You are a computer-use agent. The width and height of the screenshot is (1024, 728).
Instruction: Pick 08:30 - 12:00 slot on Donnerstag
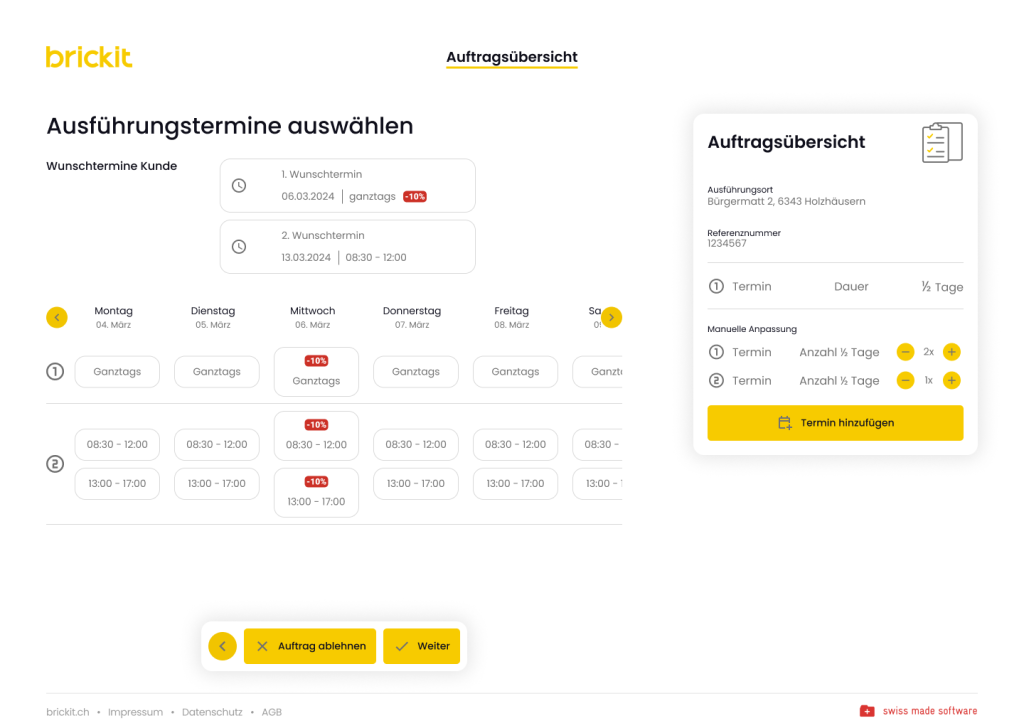click(x=416, y=445)
